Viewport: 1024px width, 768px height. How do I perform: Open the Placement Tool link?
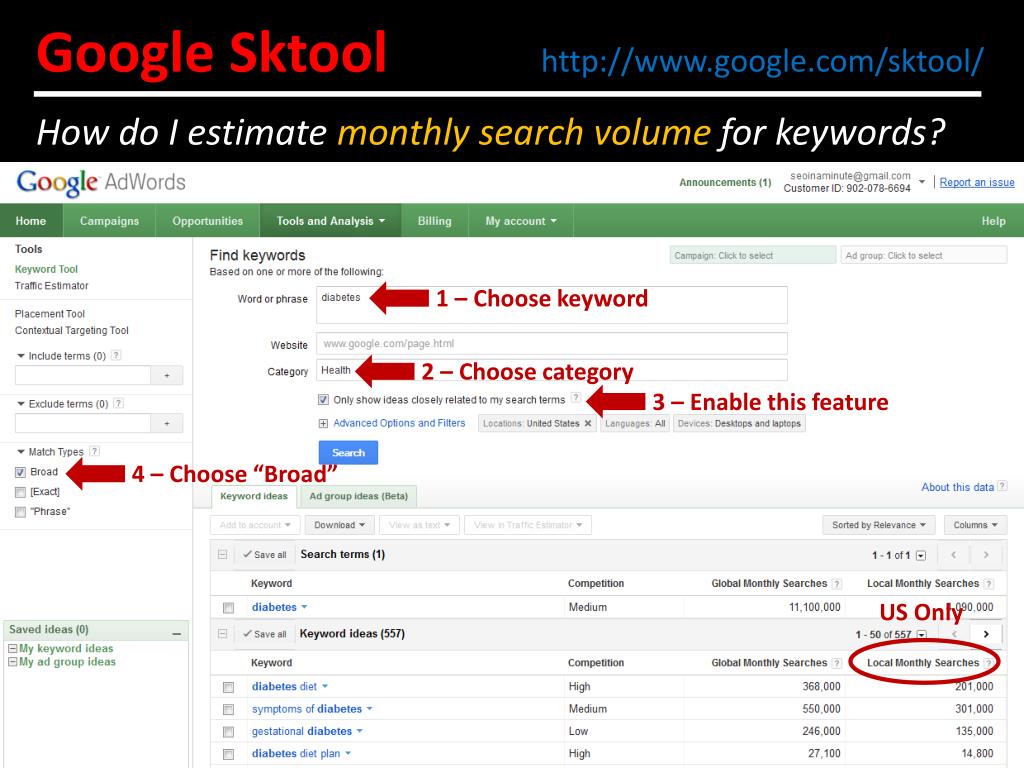tap(50, 314)
